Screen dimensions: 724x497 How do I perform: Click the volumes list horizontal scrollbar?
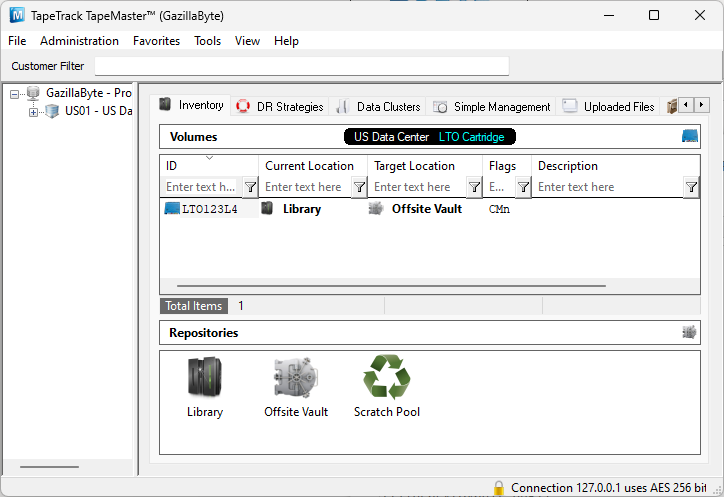pos(392,286)
